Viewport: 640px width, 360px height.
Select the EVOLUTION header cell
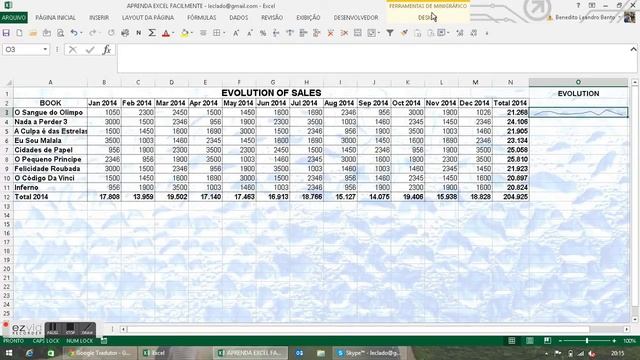click(578, 93)
